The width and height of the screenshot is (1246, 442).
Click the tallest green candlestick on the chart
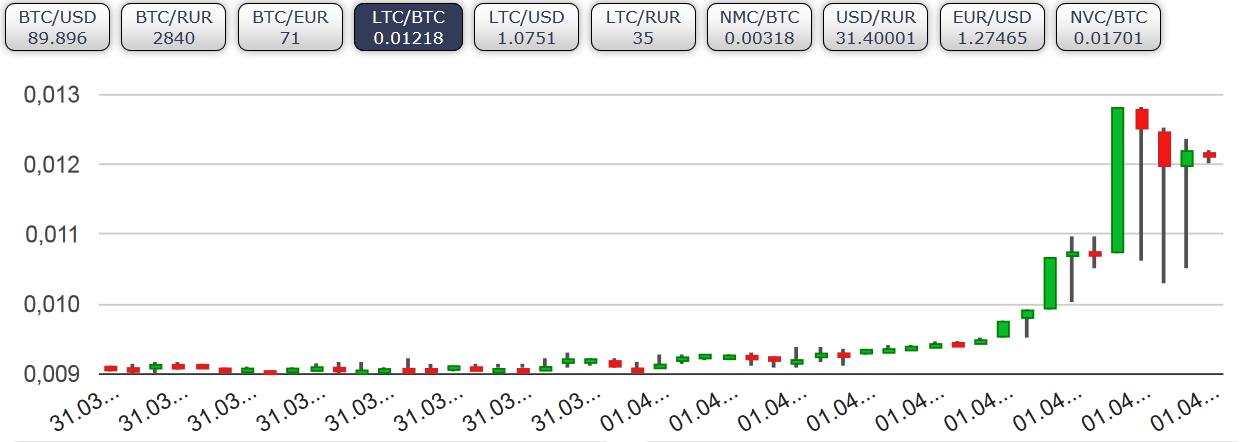pos(1118,180)
